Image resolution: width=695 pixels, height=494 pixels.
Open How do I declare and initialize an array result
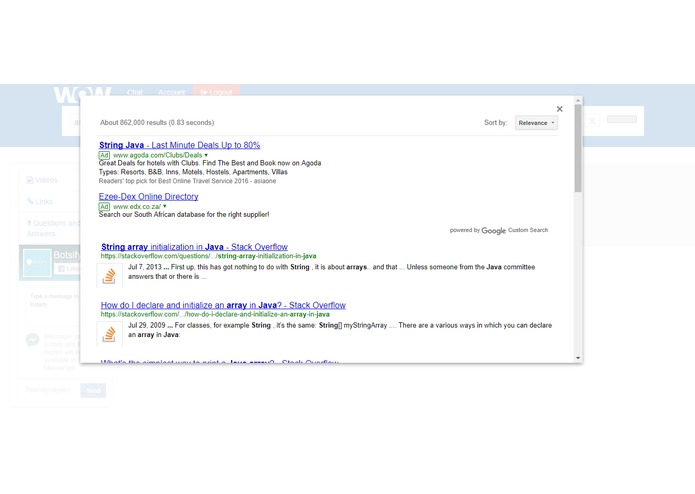223,305
